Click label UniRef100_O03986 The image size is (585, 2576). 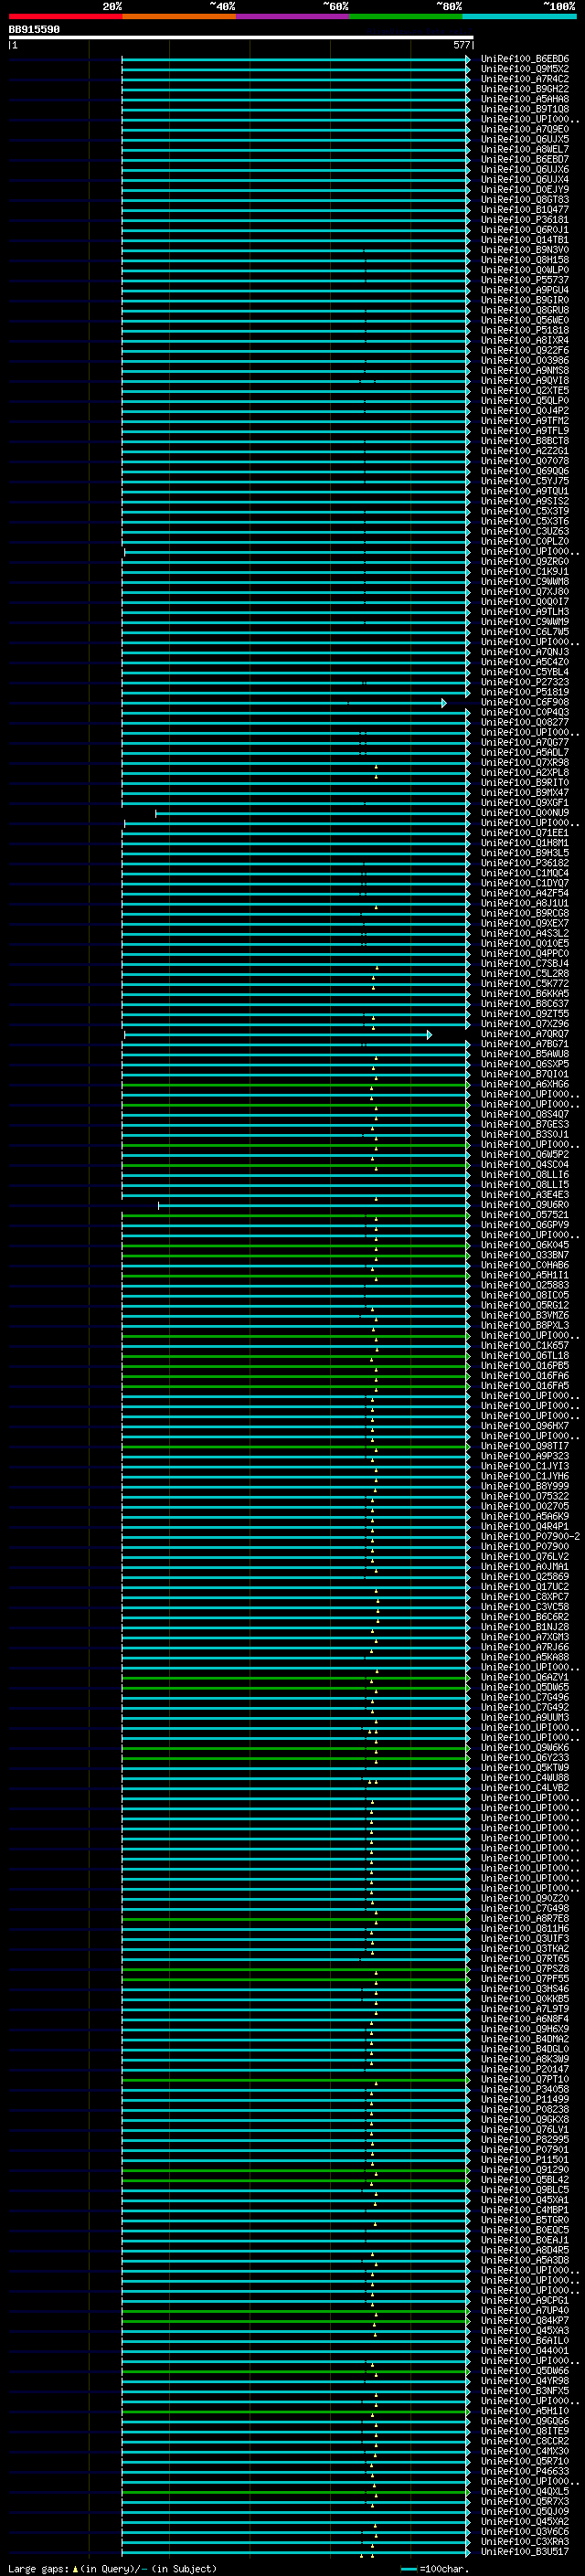[x=525, y=360]
